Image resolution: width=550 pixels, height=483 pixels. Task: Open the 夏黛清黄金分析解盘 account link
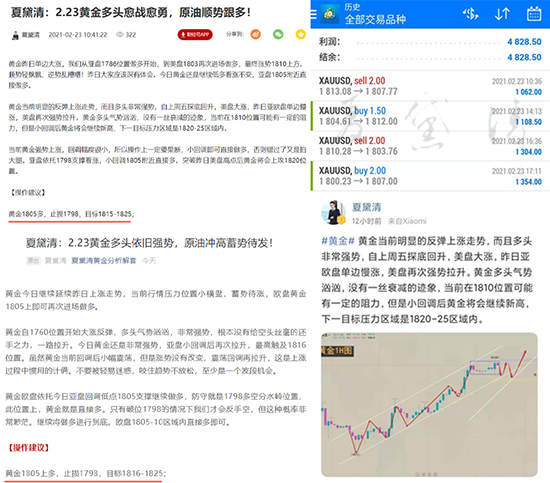click(104, 260)
